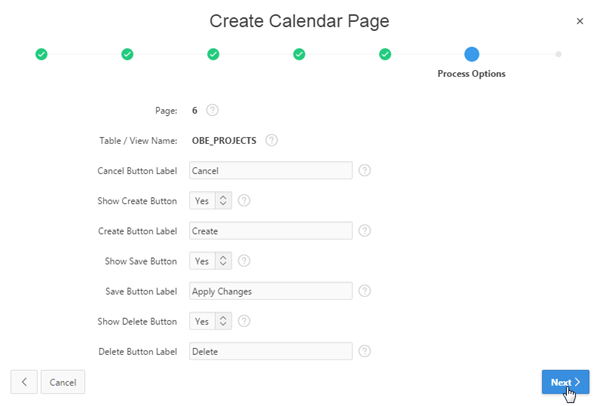Click help icon beside Show Delete Button
This screenshot has width=600, height=406.
pos(244,321)
